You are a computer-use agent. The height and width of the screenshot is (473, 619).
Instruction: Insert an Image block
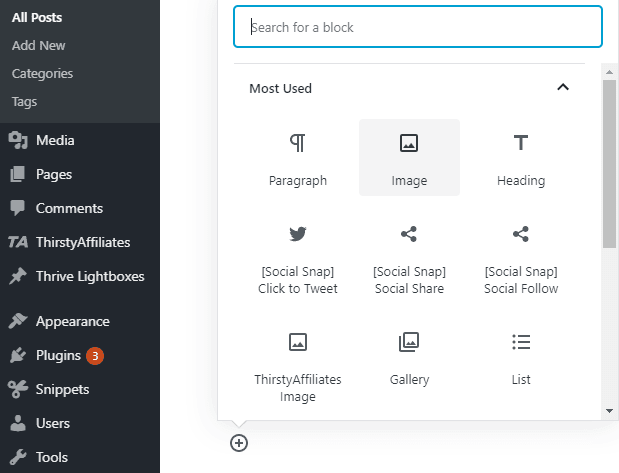(x=409, y=158)
